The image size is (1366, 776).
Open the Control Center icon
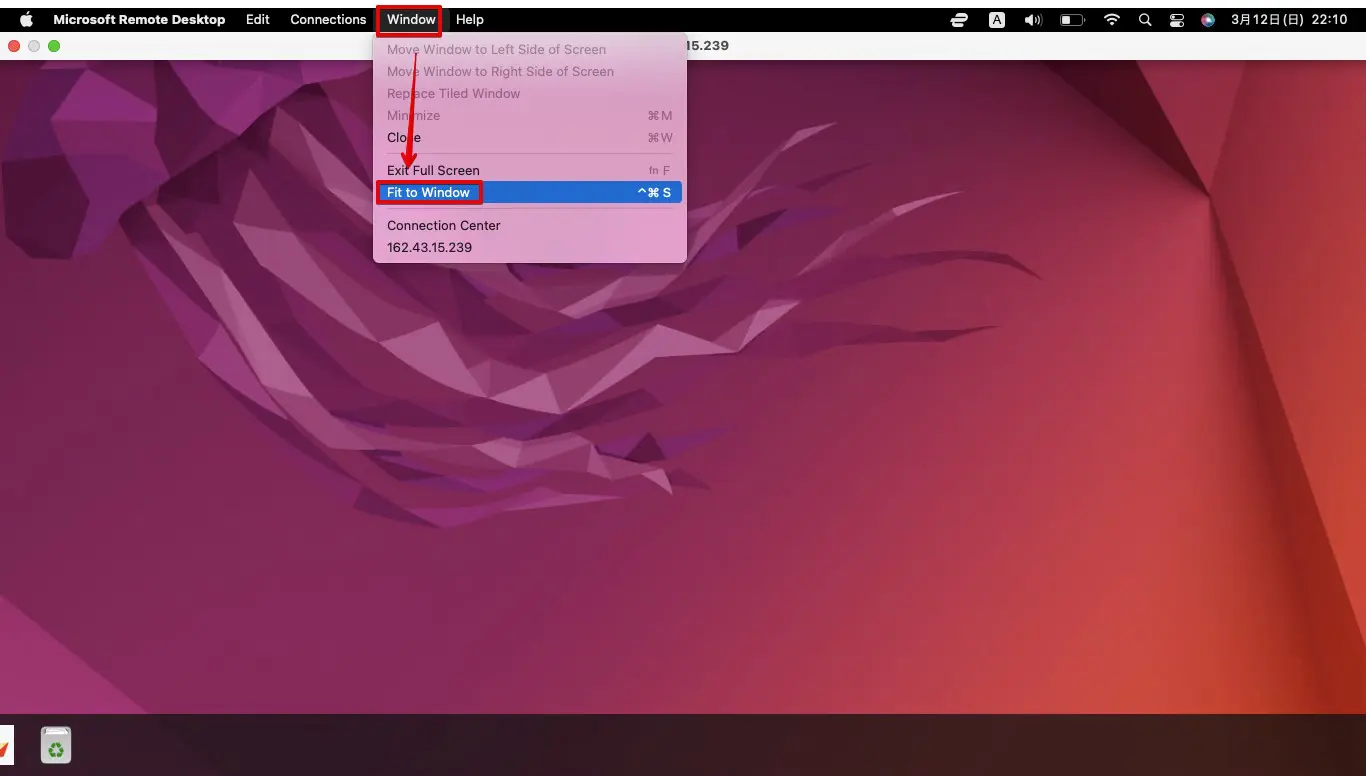click(1177, 19)
